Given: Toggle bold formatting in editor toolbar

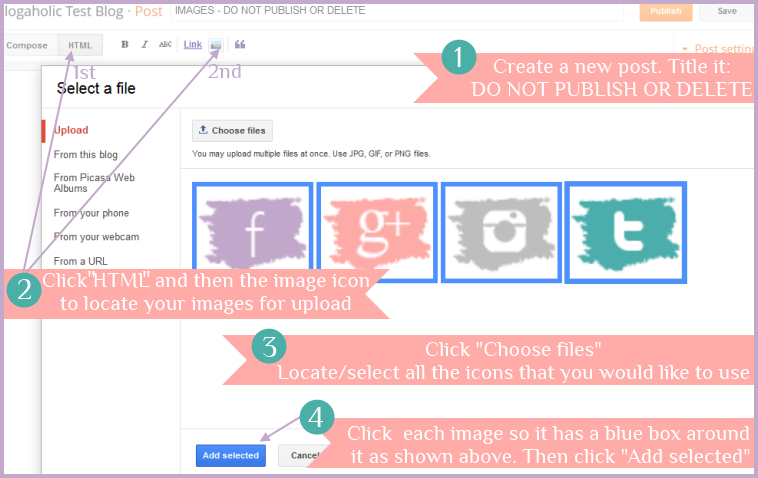Looking at the screenshot, I should click(125, 44).
